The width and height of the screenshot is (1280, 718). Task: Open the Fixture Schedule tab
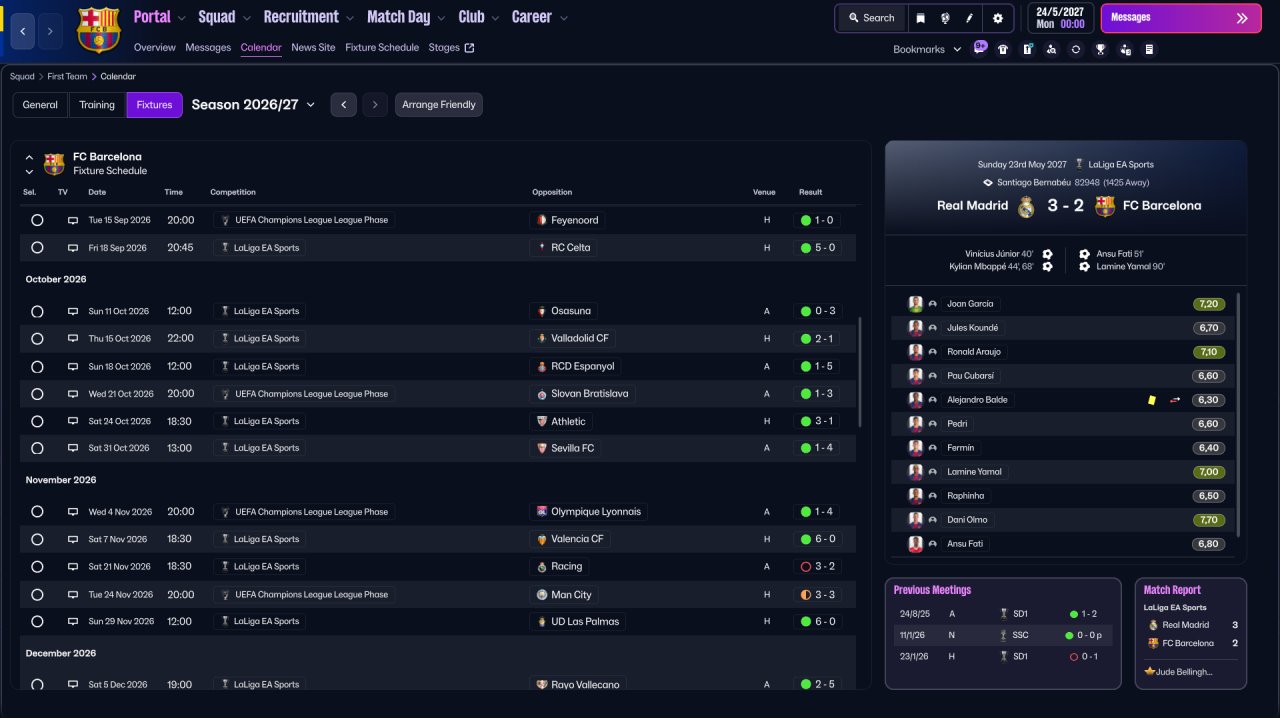(382, 48)
